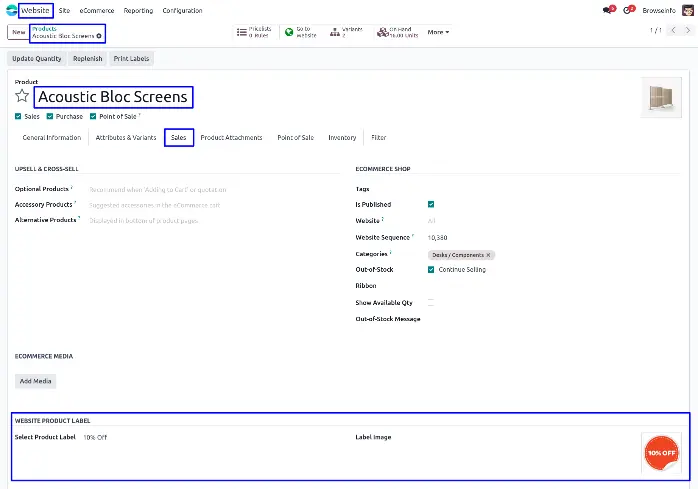Open the activities clock icon
Screen dimensions: 698x489
tap(629, 10)
